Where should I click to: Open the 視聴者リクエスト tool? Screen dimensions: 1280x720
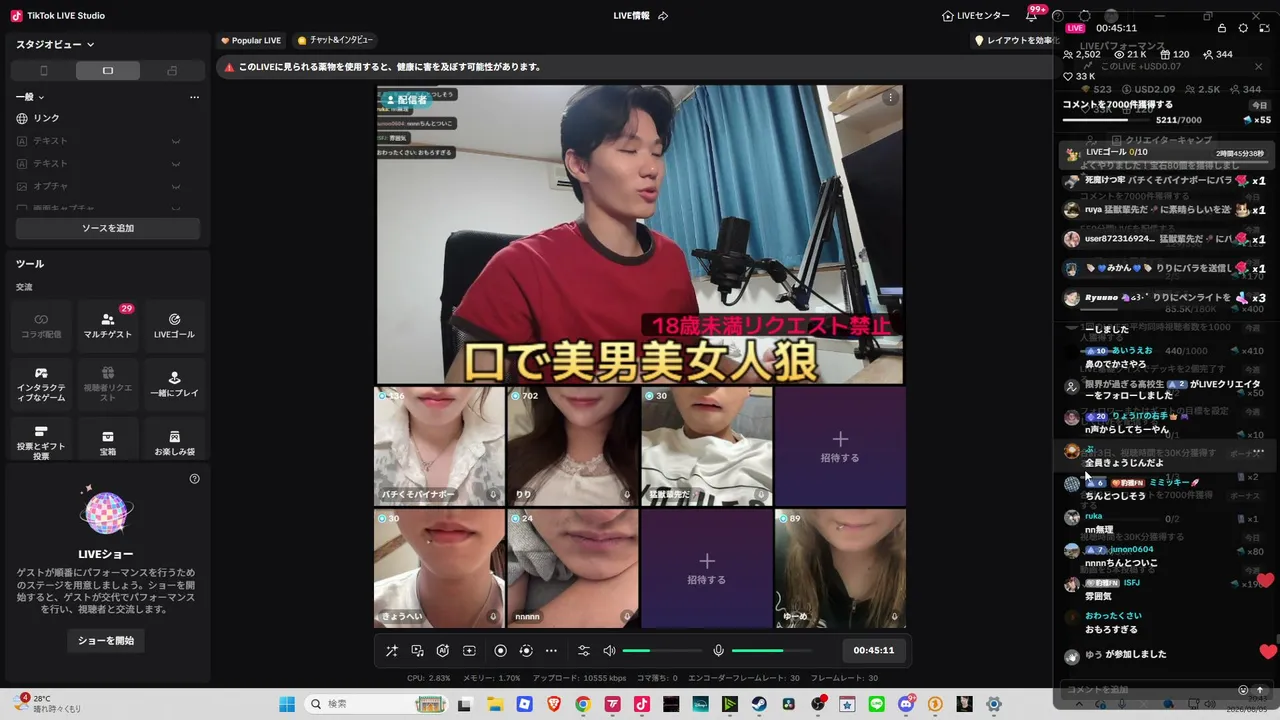point(108,385)
